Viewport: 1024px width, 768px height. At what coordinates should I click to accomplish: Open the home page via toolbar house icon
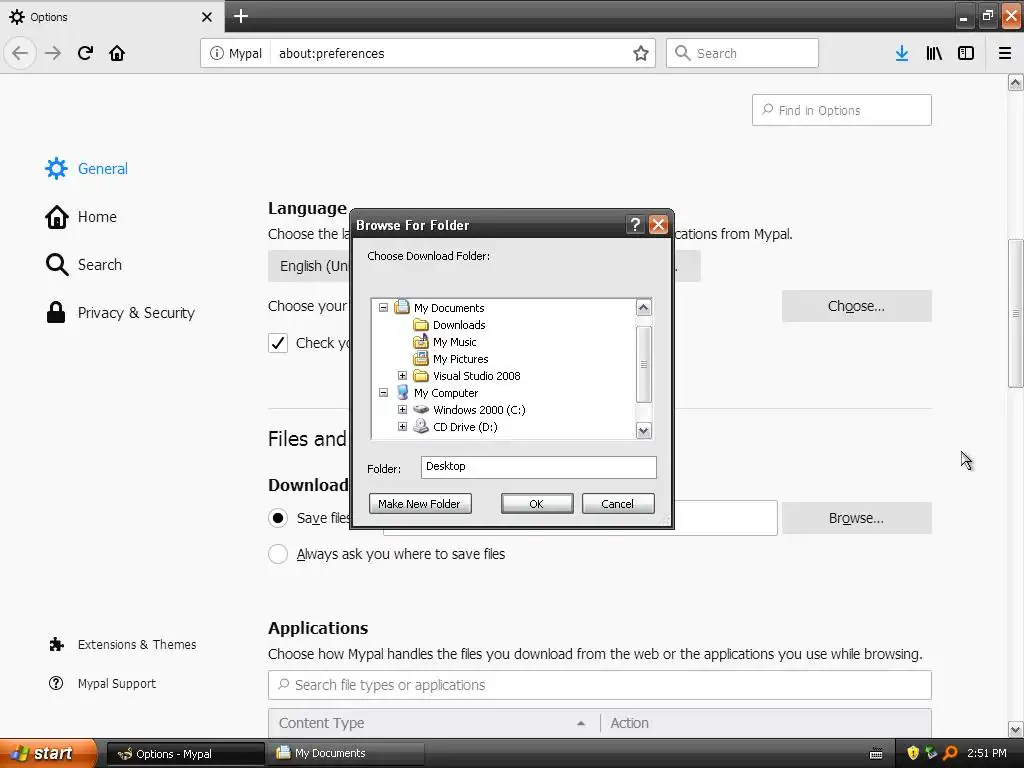[117, 53]
